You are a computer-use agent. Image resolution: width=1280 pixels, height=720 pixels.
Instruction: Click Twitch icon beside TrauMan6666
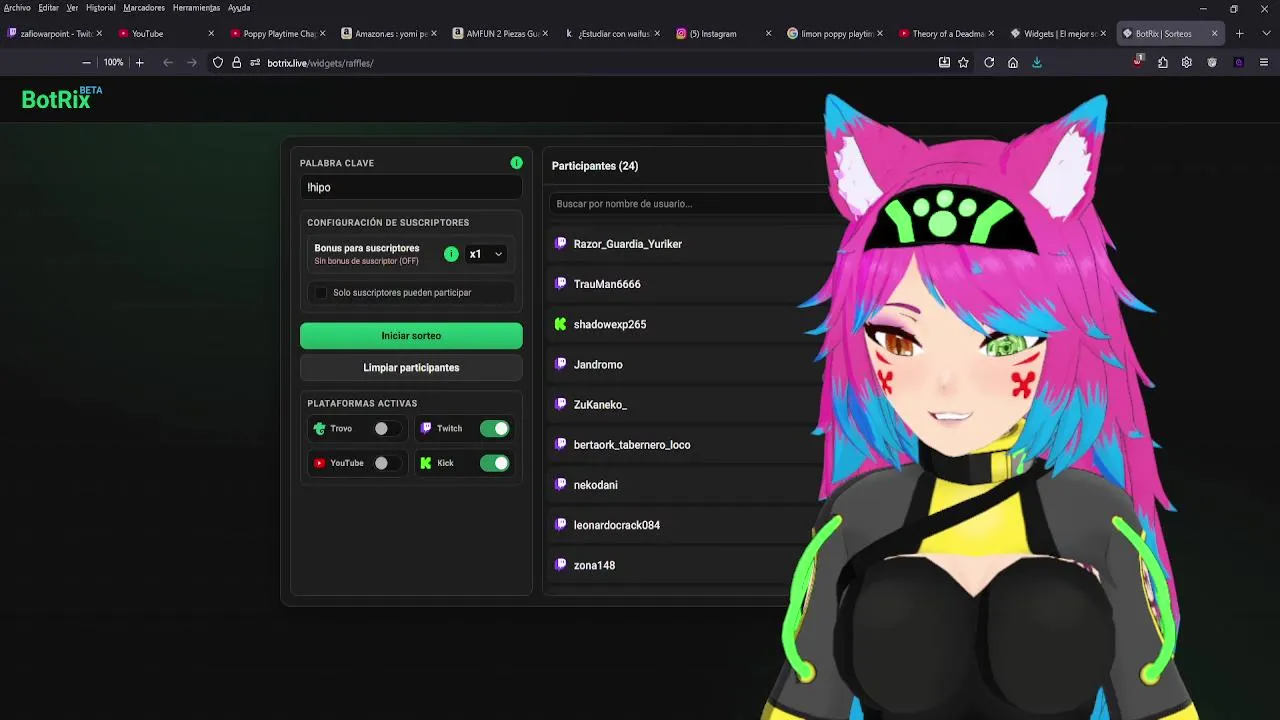561,284
